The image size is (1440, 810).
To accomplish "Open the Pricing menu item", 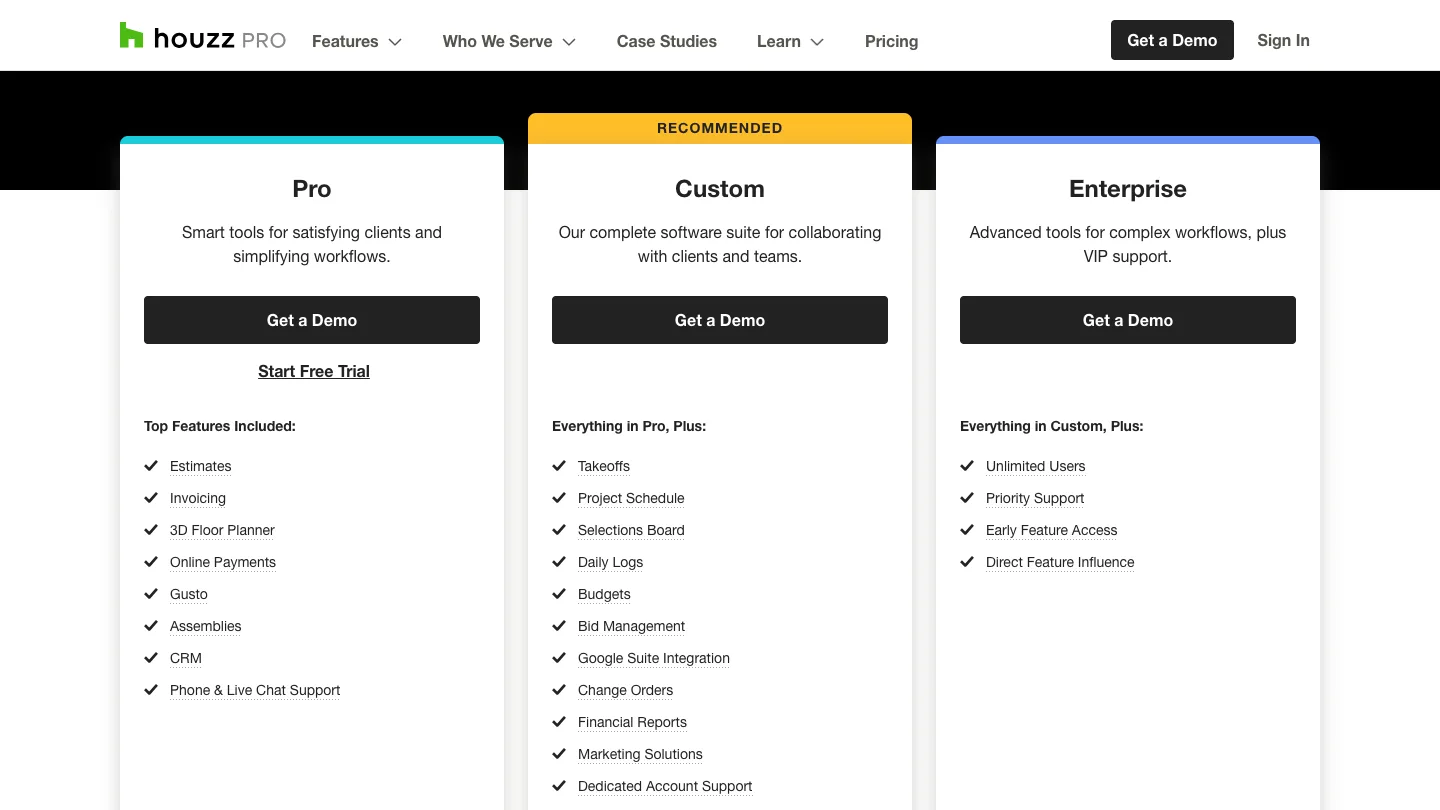I will pyautogui.click(x=891, y=41).
